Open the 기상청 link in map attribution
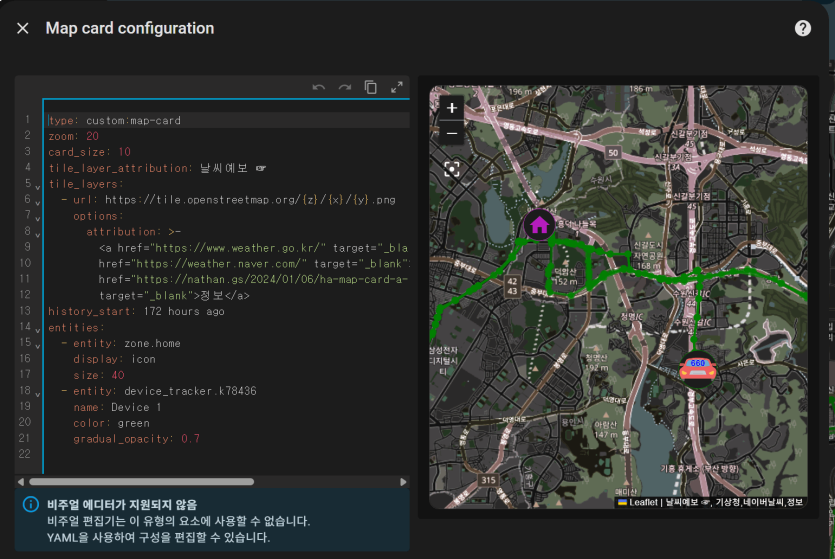 (x=727, y=502)
